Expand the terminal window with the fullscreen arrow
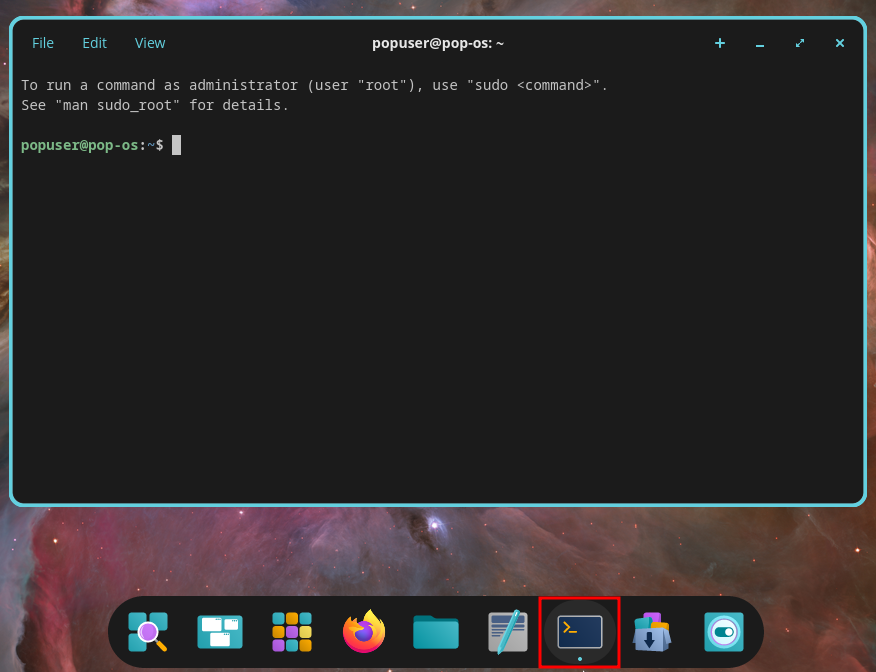The width and height of the screenshot is (876, 672). click(x=799, y=43)
